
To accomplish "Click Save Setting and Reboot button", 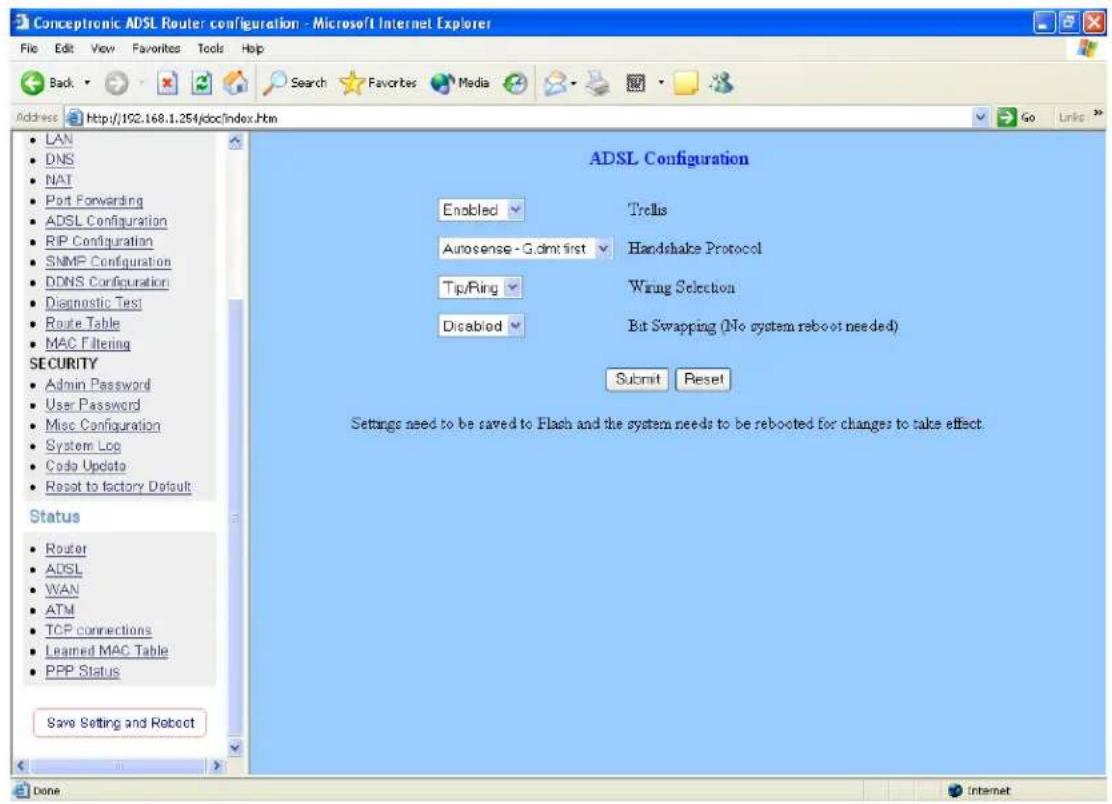I will [x=120, y=723].
